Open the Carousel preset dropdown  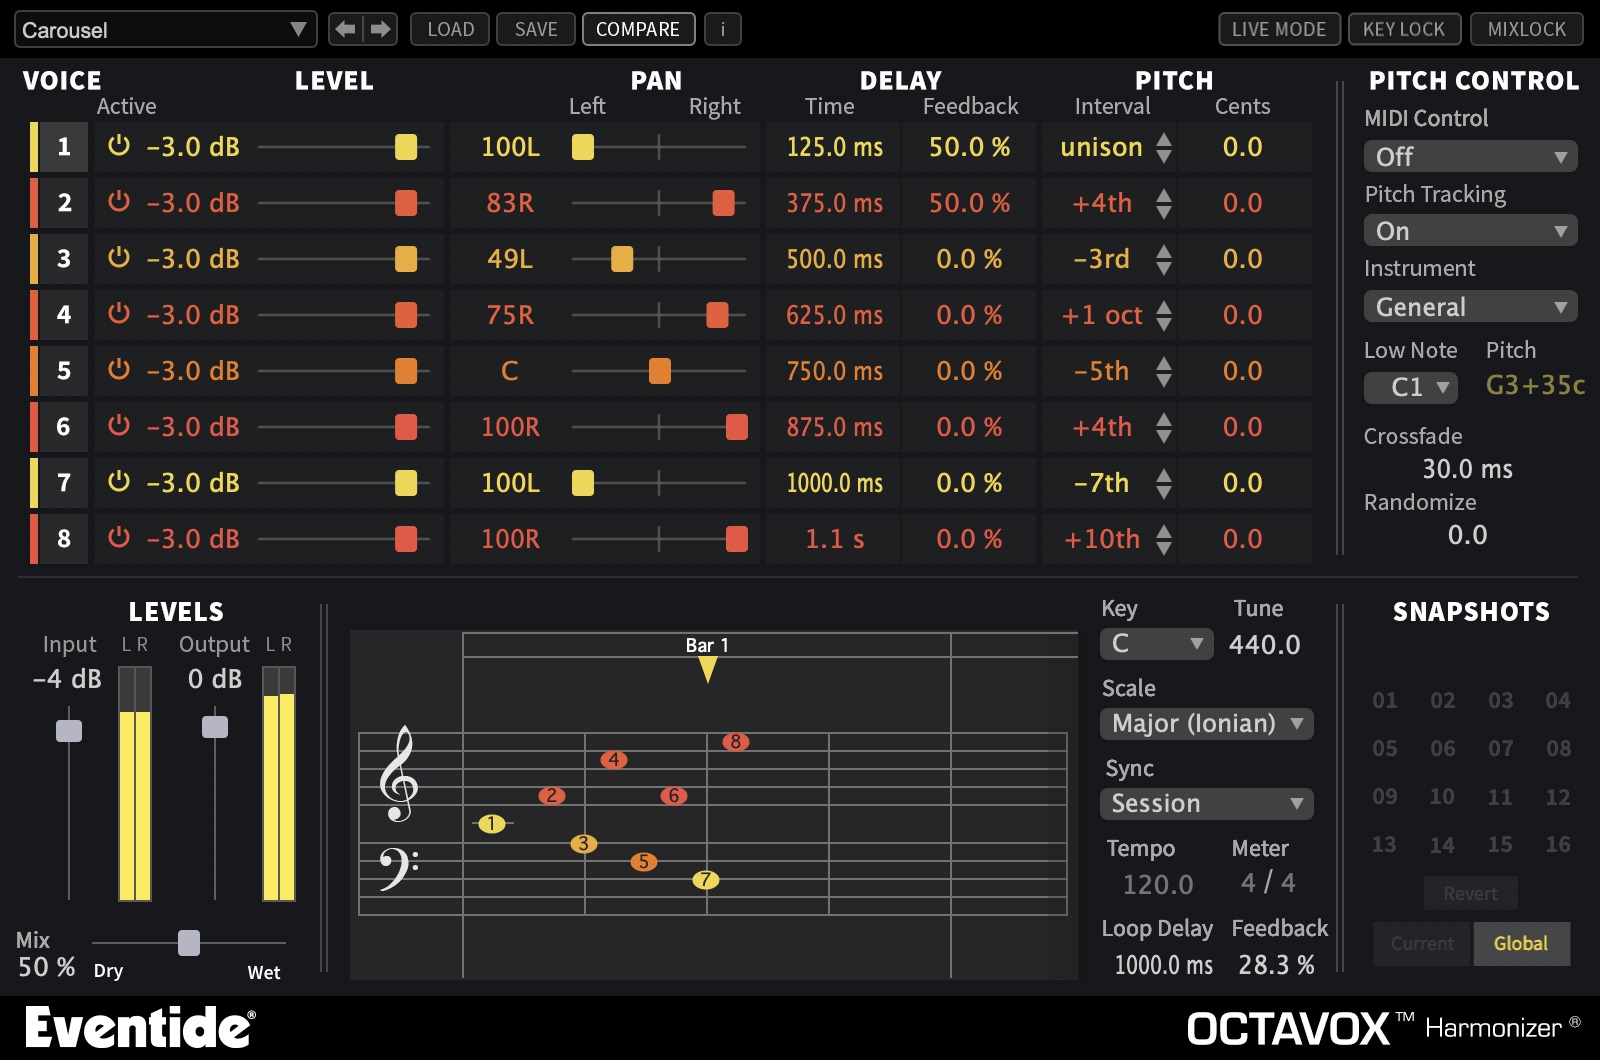tap(165, 29)
